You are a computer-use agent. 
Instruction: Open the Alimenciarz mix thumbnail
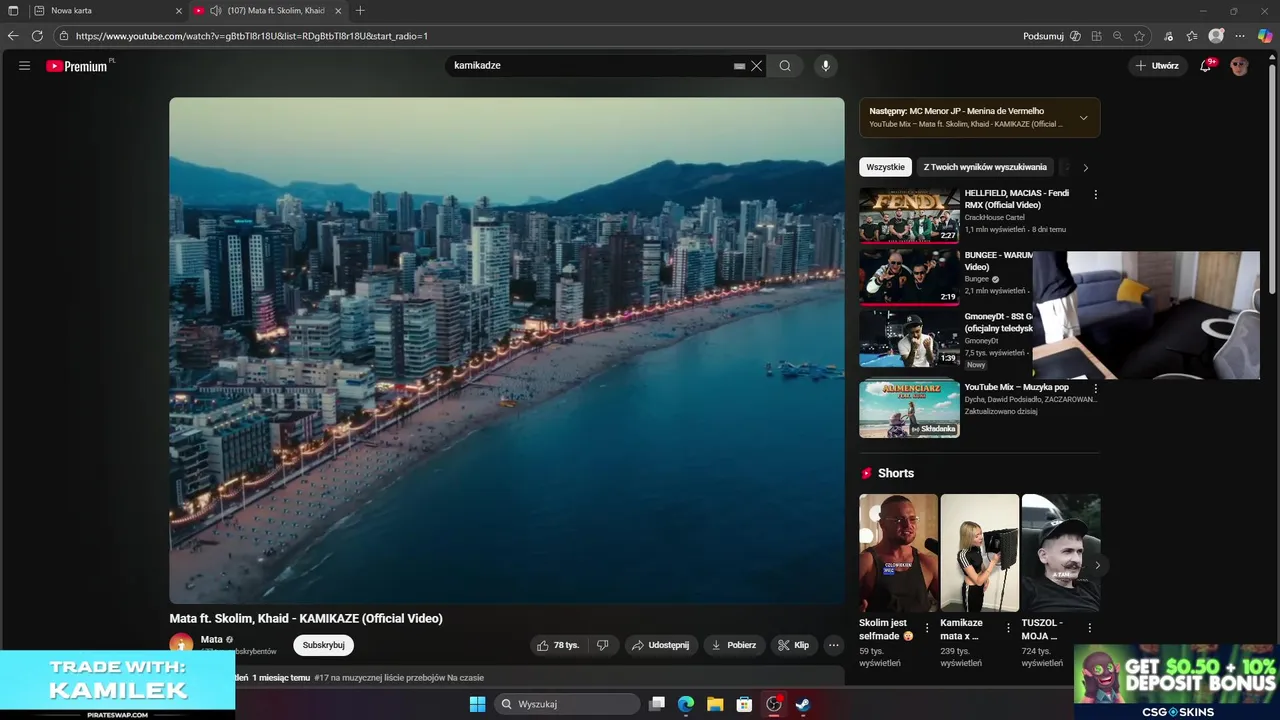tap(909, 409)
